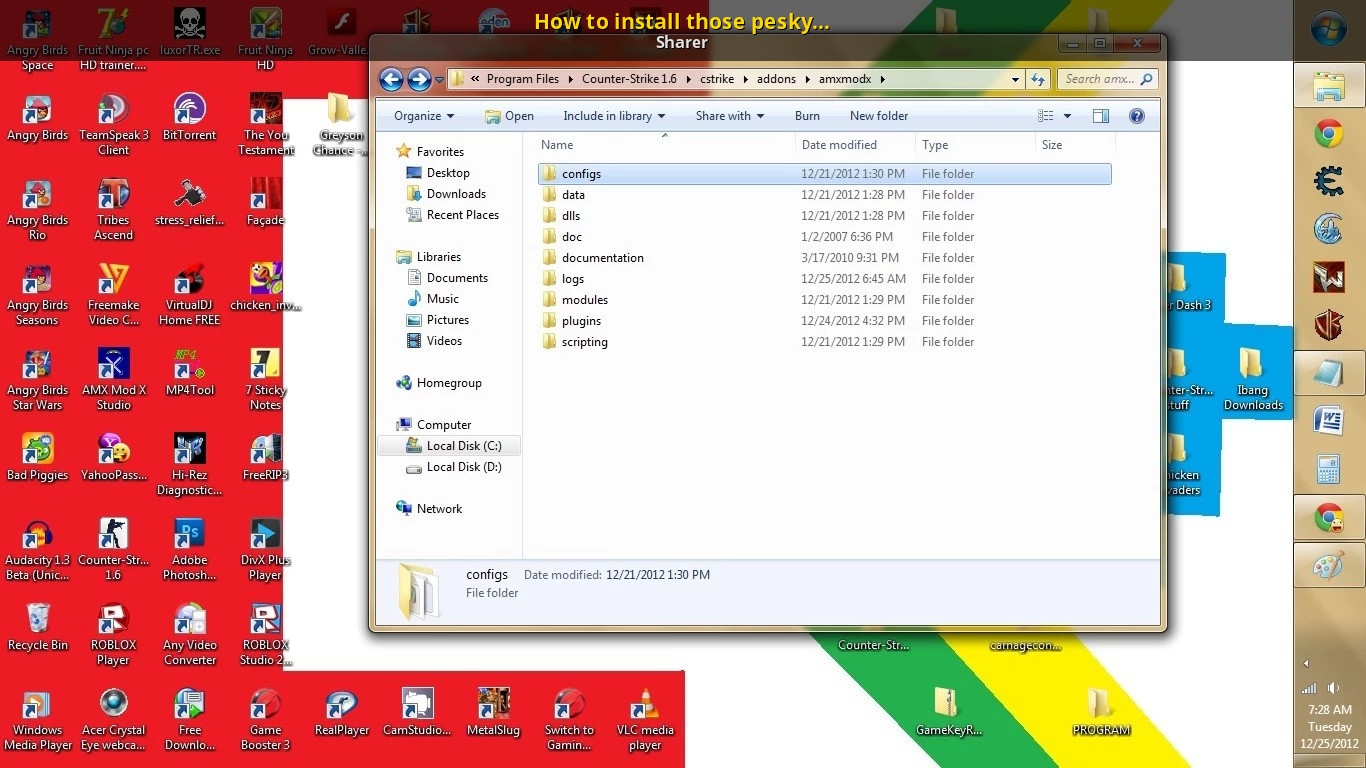Click the Open toolbar button

pyautogui.click(x=509, y=116)
